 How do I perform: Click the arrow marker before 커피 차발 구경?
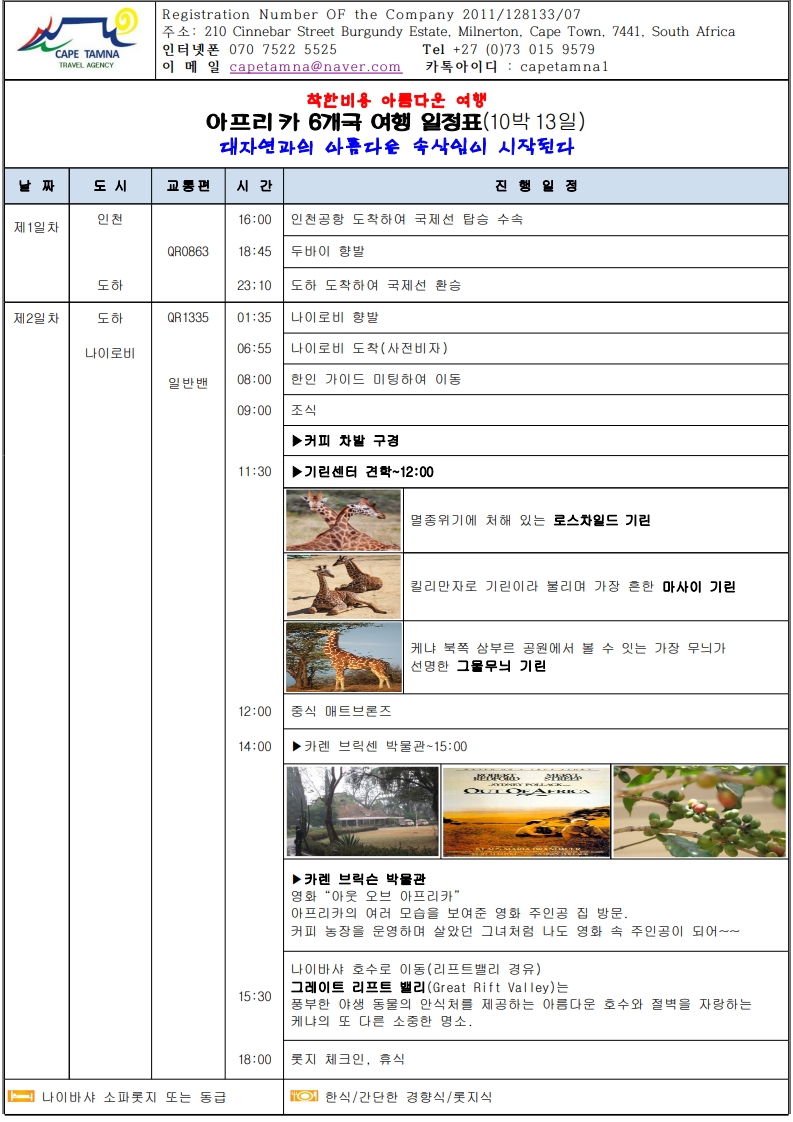tap(296, 441)
